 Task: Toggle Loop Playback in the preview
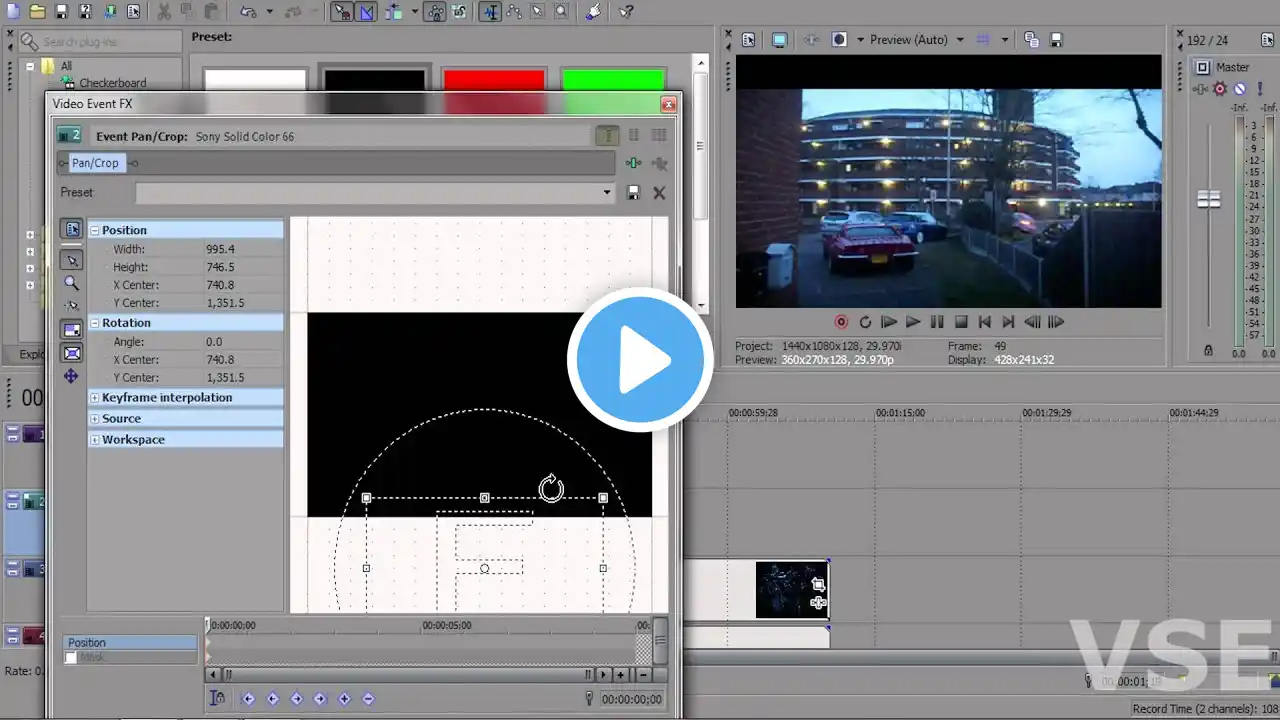point(865,322)
